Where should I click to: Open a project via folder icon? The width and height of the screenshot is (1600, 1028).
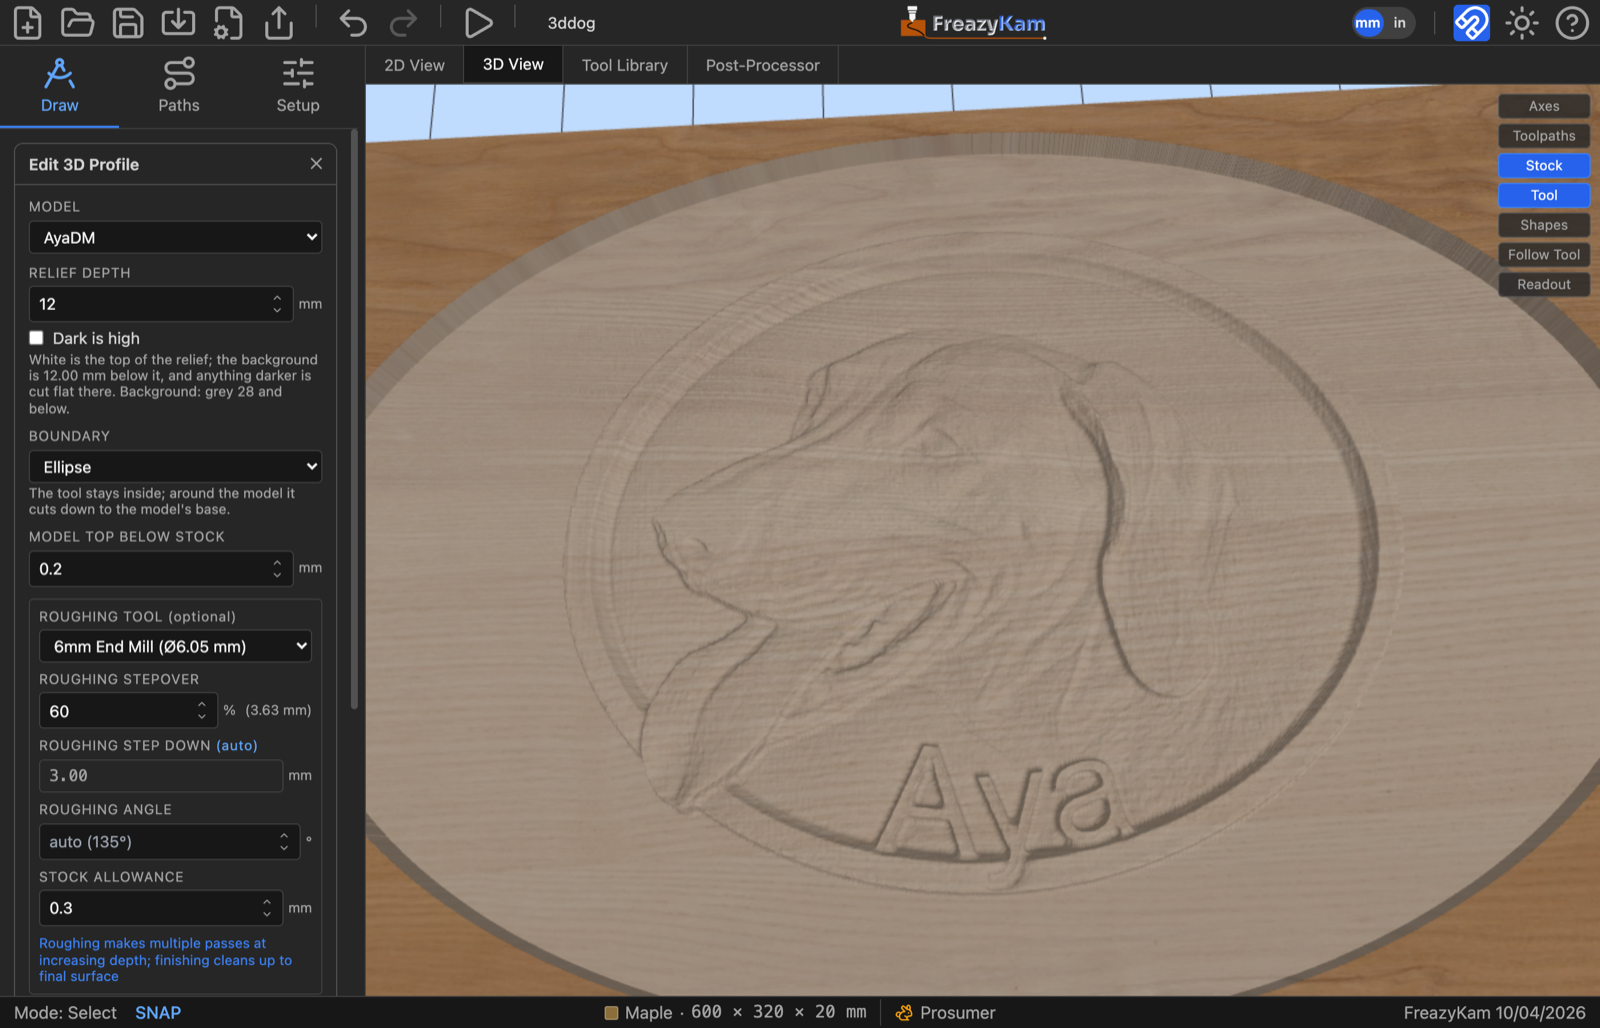[78, 22]
